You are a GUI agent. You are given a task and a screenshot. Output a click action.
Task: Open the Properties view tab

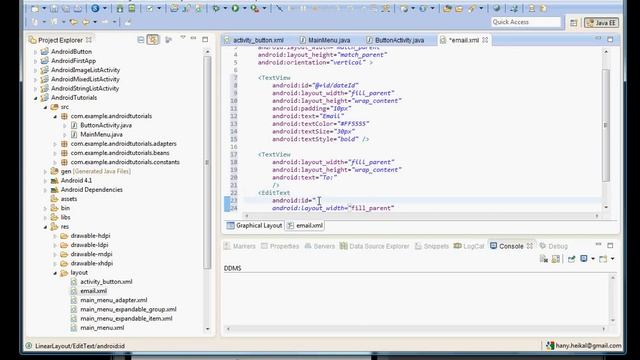pos(280,246)
